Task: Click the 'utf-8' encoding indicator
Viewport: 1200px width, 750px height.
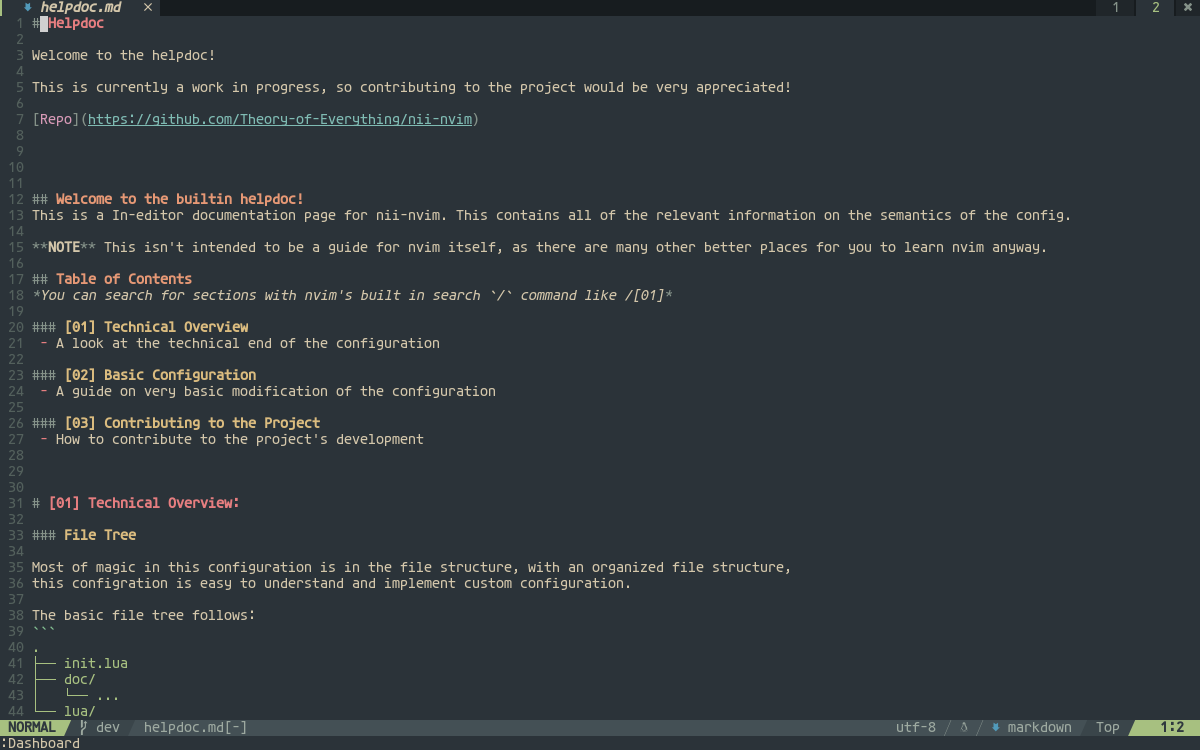Action: [x=916, y=727]
